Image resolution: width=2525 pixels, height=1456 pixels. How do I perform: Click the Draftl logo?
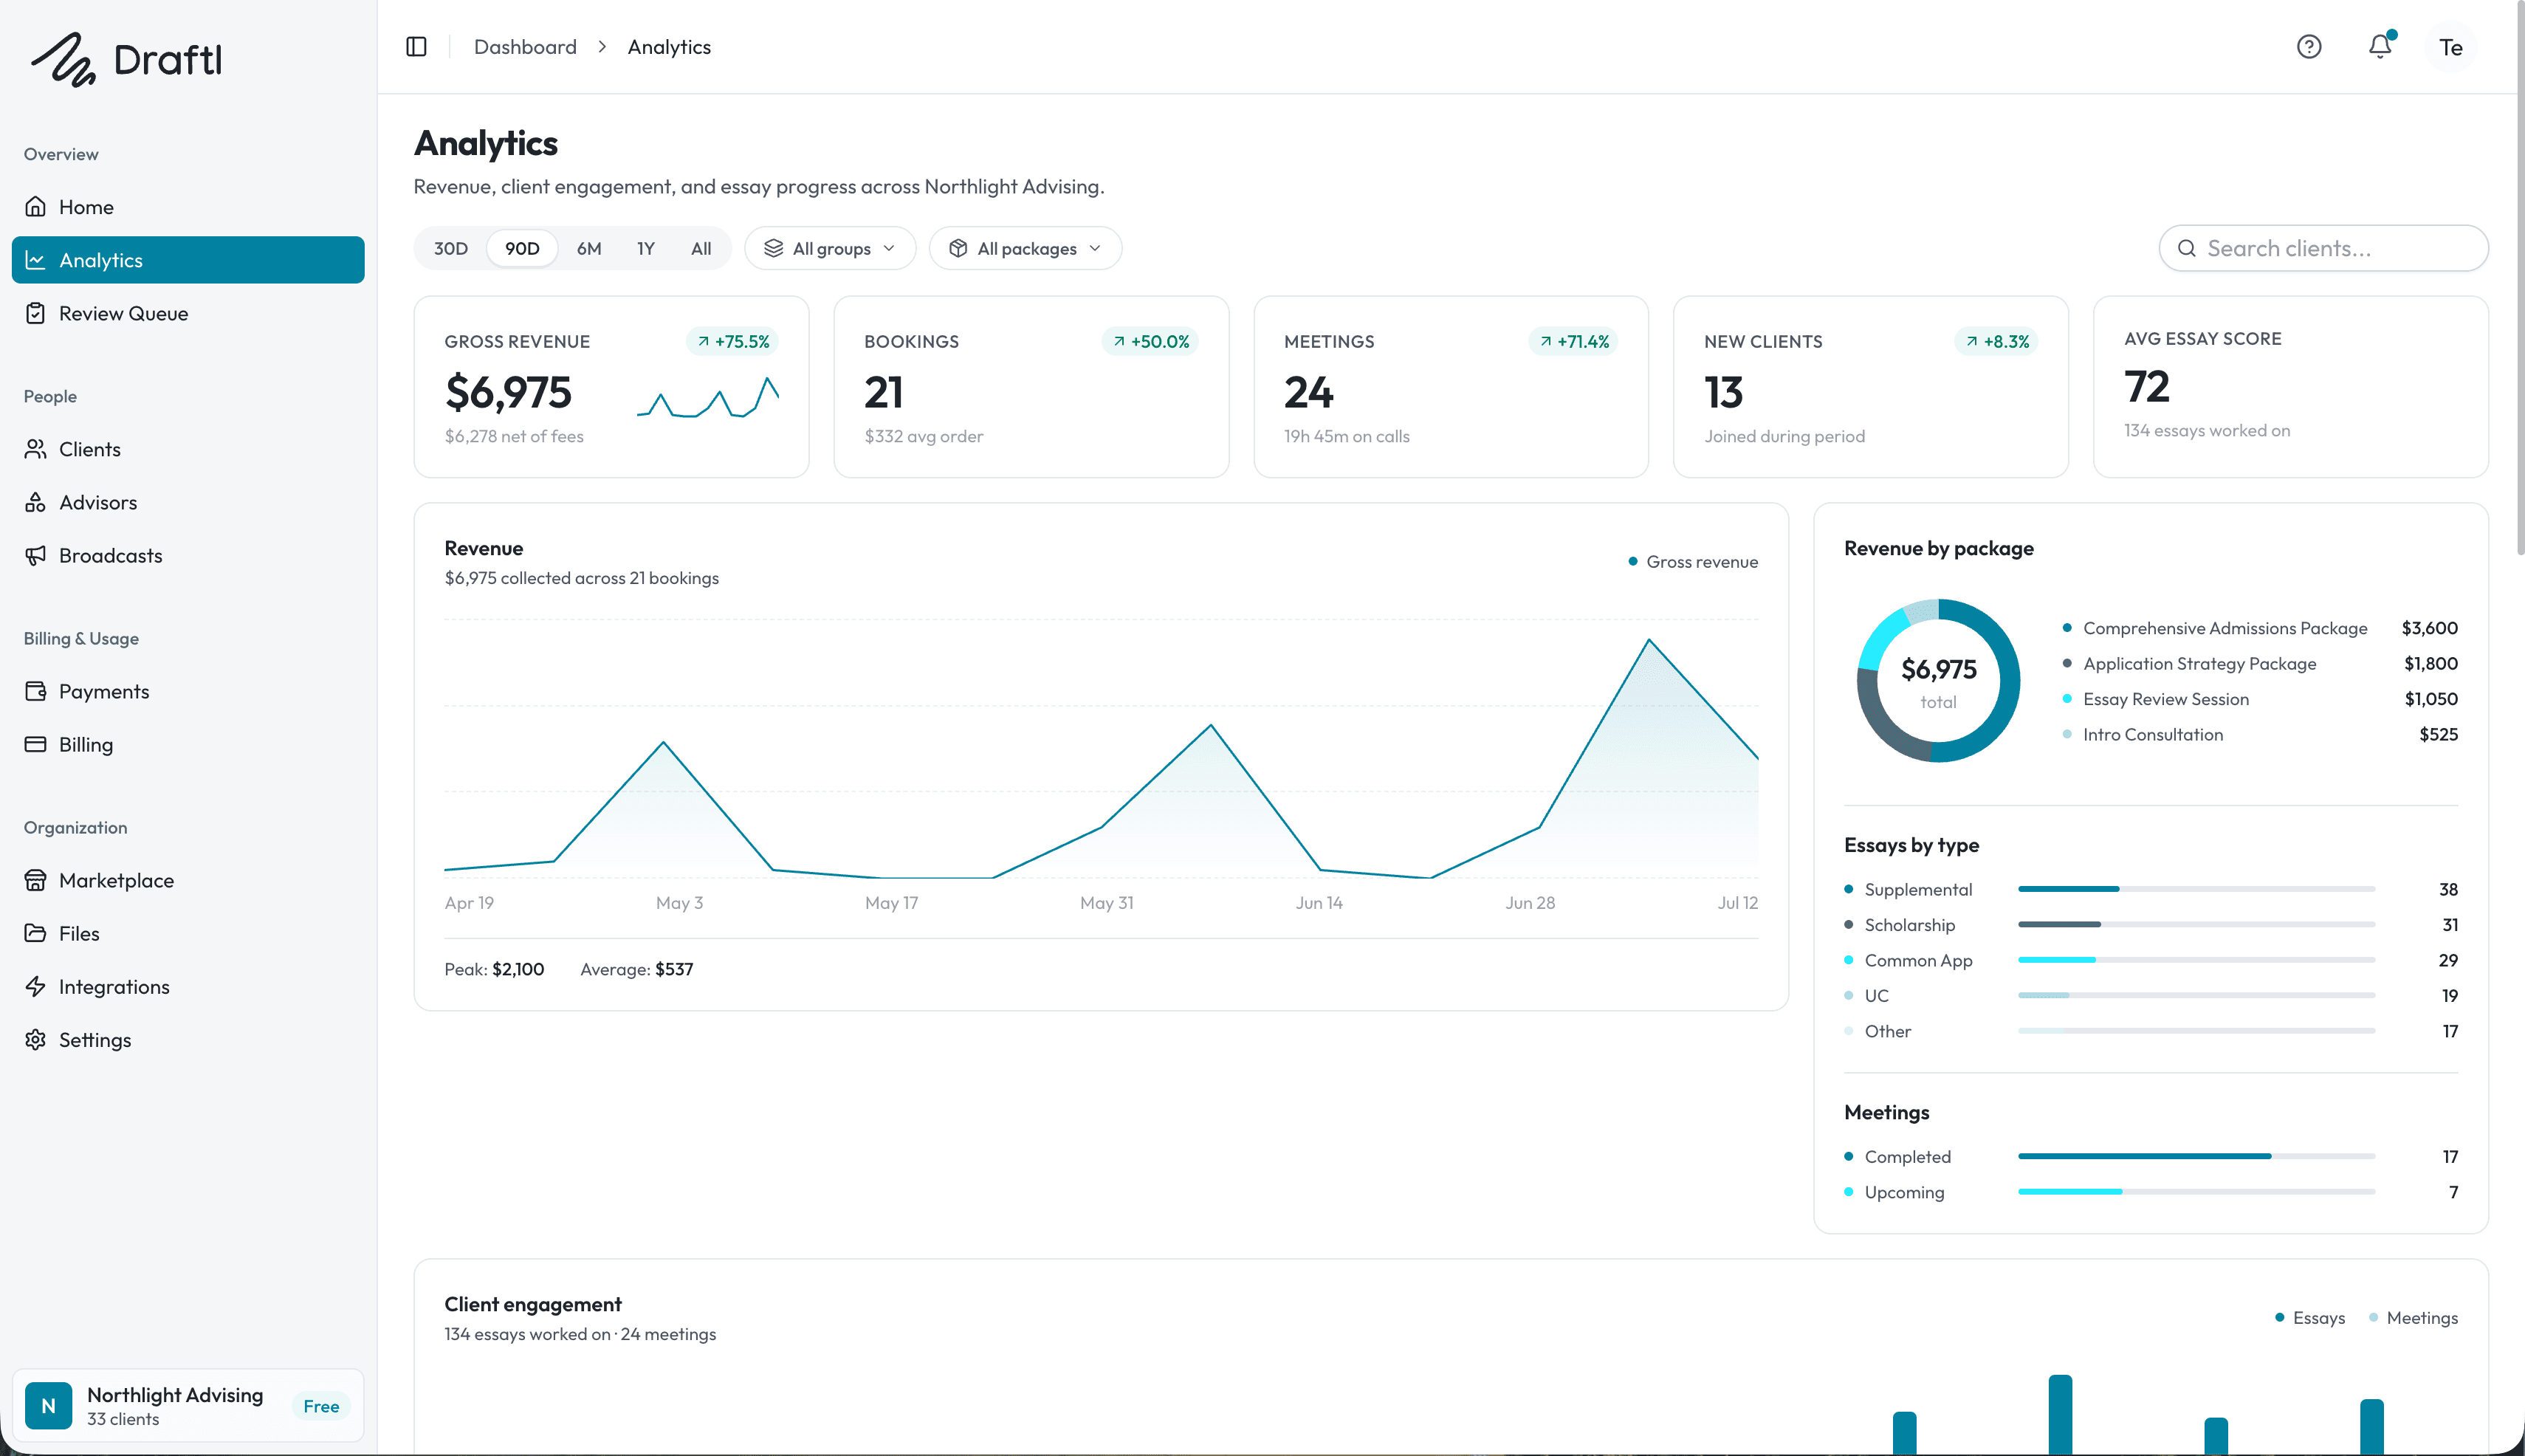point(126,60)
